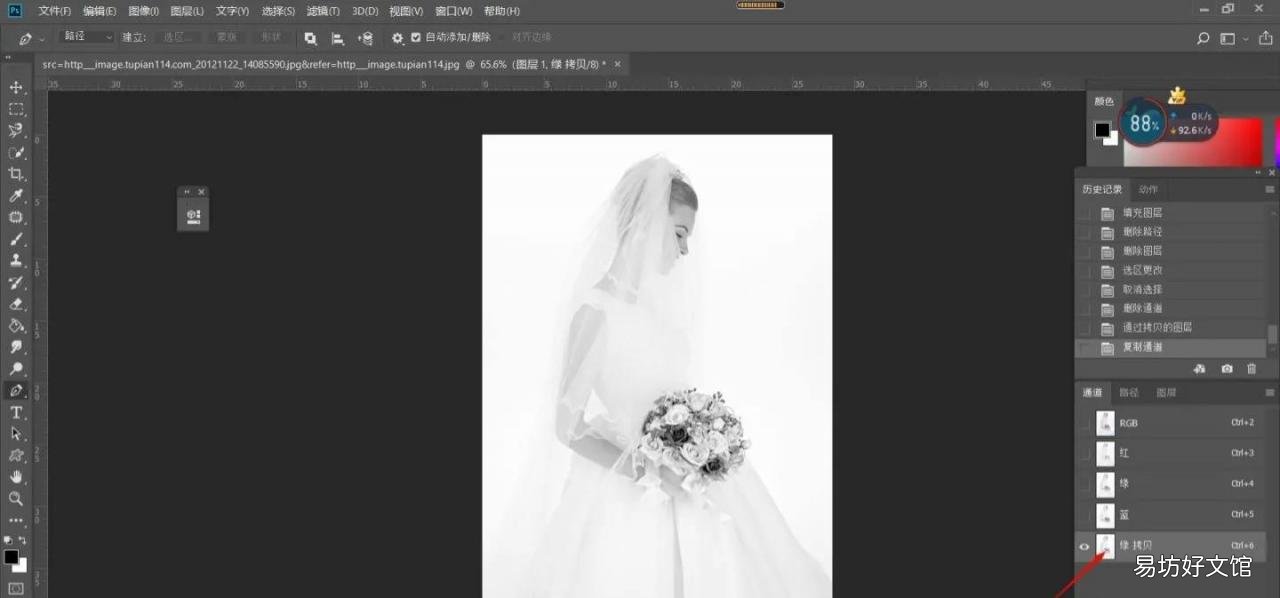1280x598 pixels.
Task: Click the 选区… button
Action: [179, 37]
